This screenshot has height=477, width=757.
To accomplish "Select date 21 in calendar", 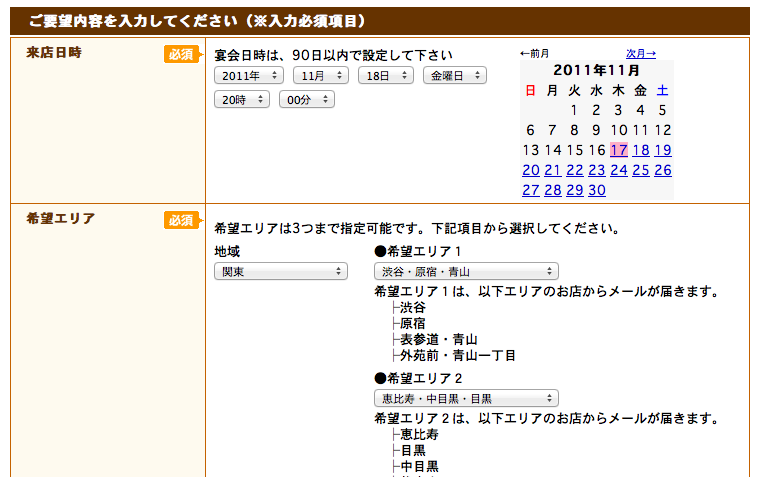I will 553,170.
